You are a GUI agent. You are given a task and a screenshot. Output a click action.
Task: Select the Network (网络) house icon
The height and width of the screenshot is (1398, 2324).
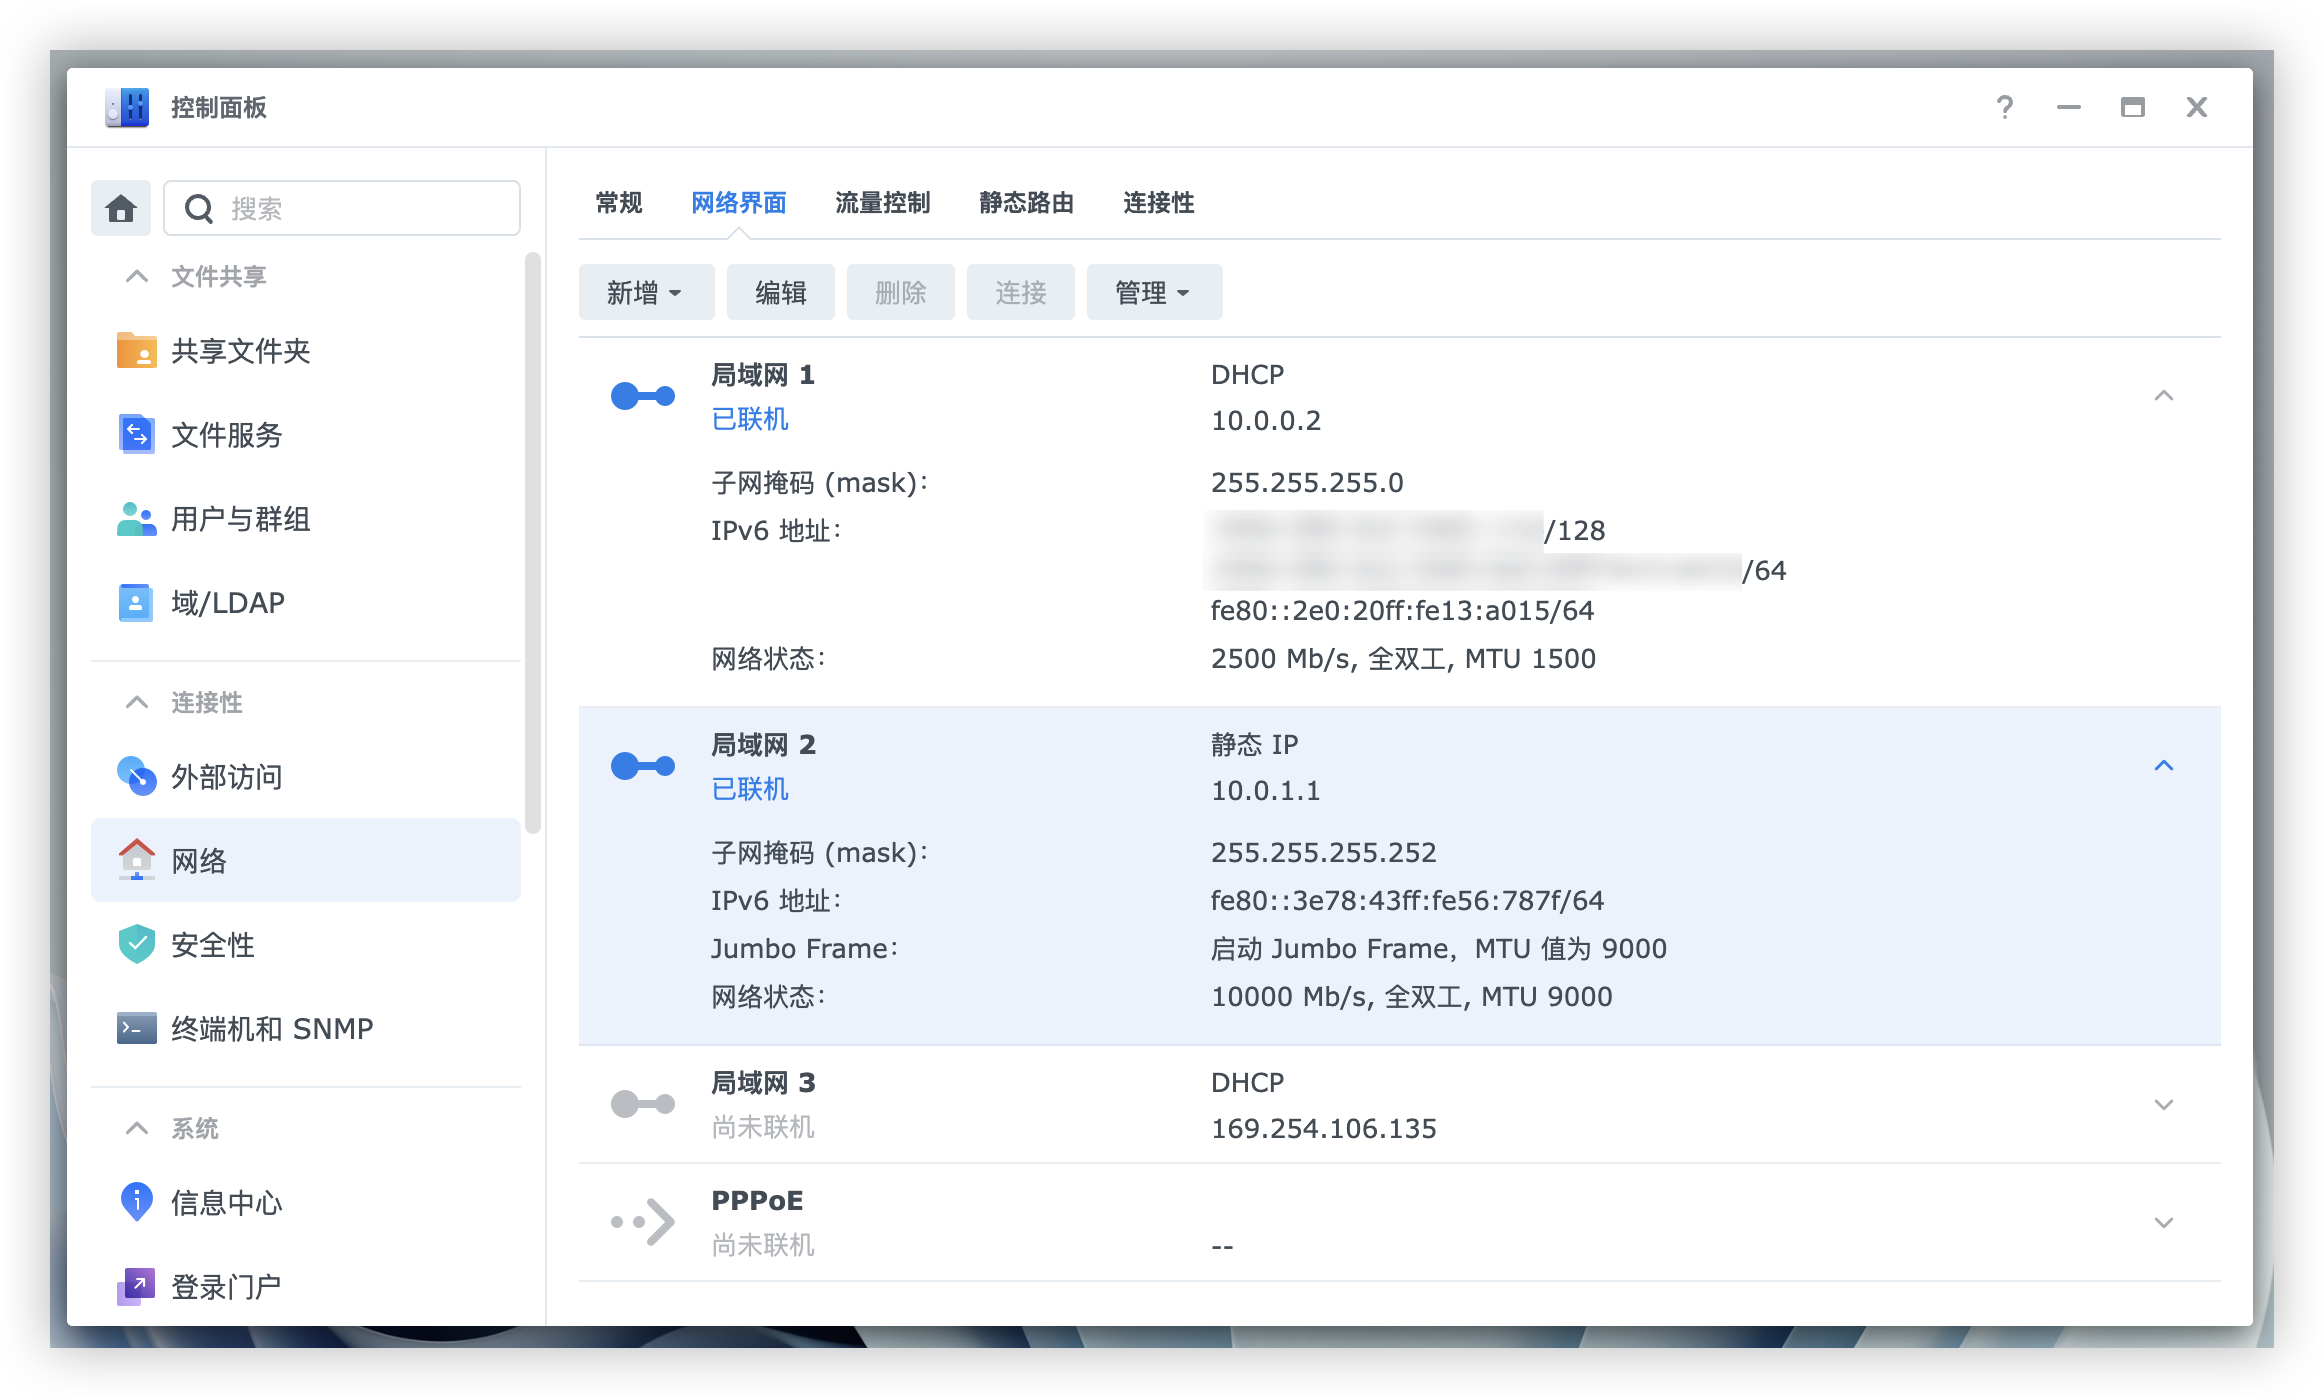click(136, 860)
